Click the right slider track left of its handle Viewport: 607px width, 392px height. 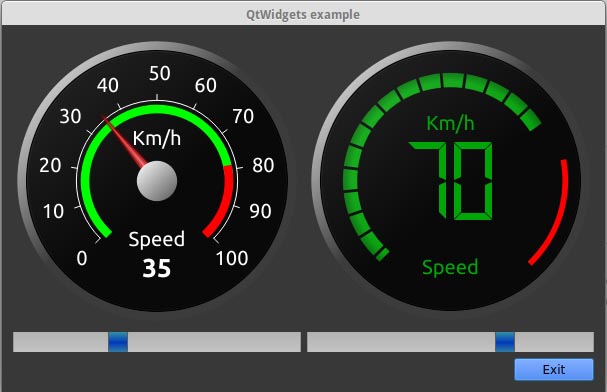tap(401, 342)
